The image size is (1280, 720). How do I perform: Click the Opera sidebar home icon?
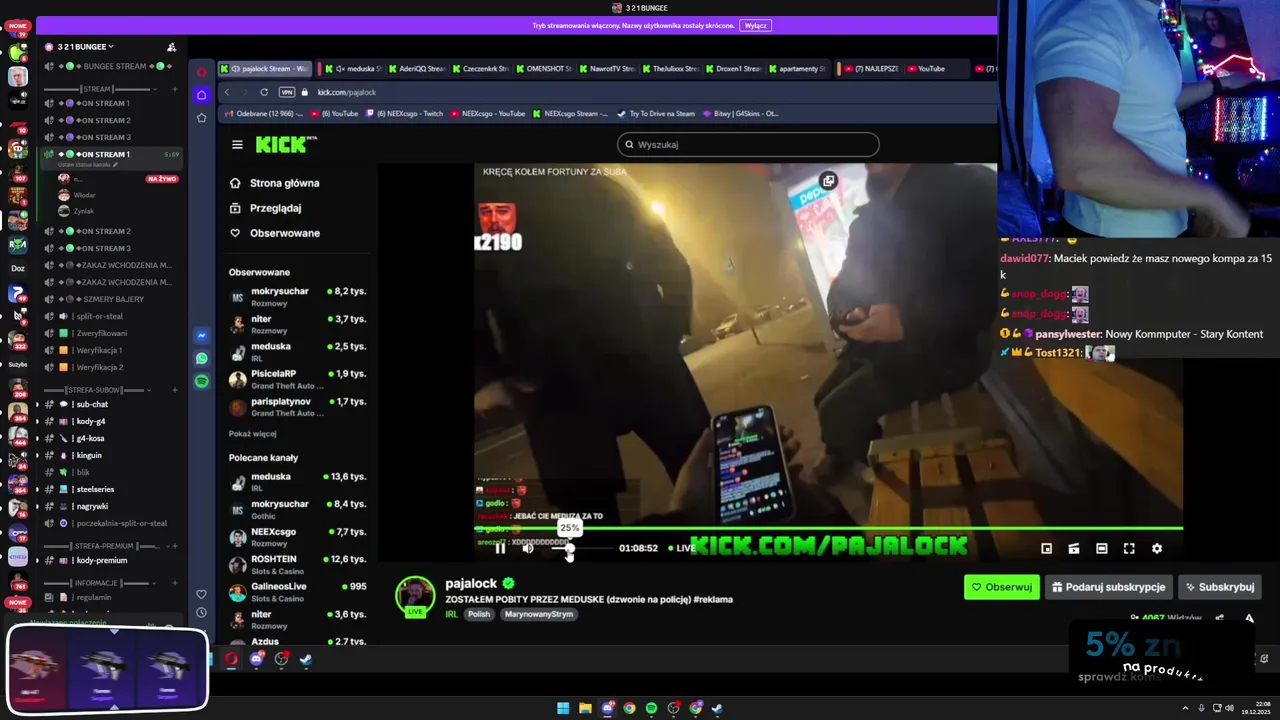click(x=202, y=95)
